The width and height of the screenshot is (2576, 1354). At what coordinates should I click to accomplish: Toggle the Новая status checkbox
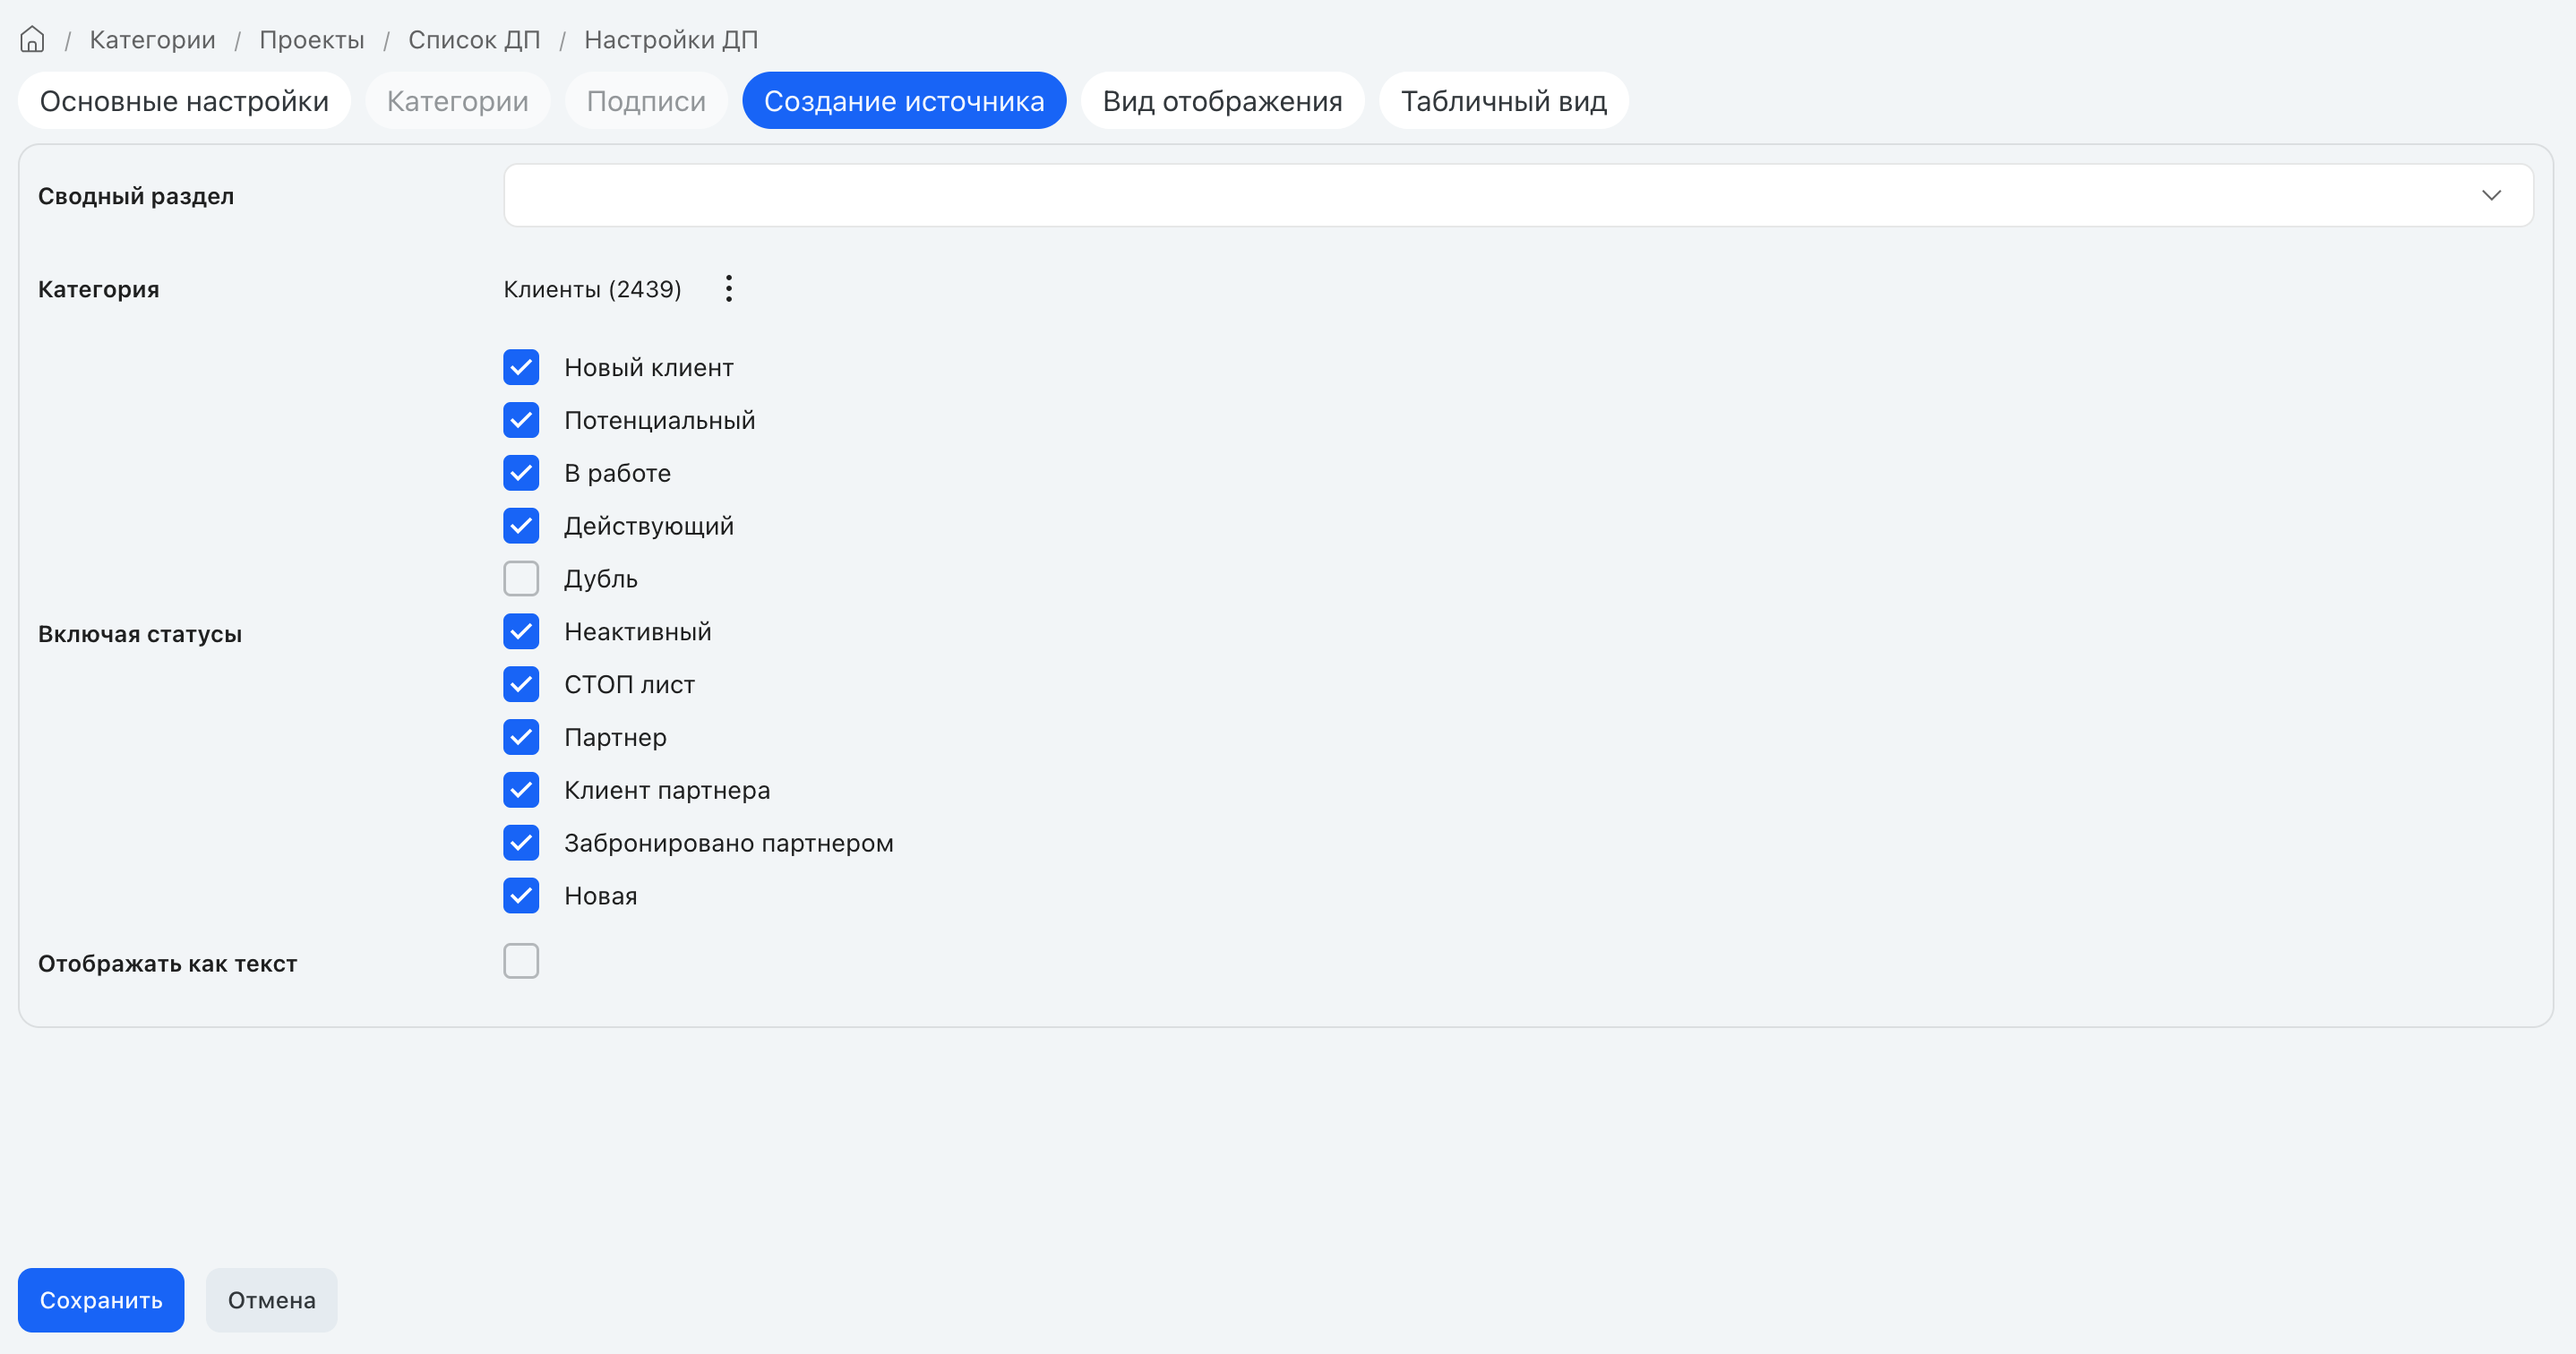pyautogui.click(x=521, y=896)
